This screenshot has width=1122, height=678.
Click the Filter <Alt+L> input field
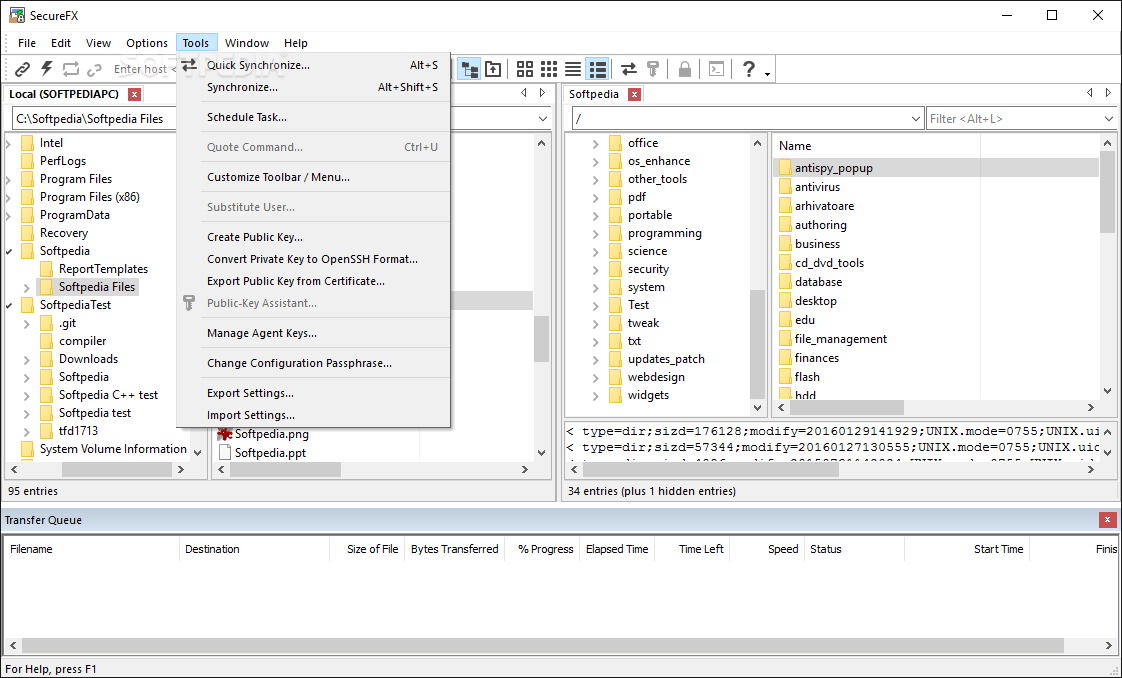[x=1013, y=119]
